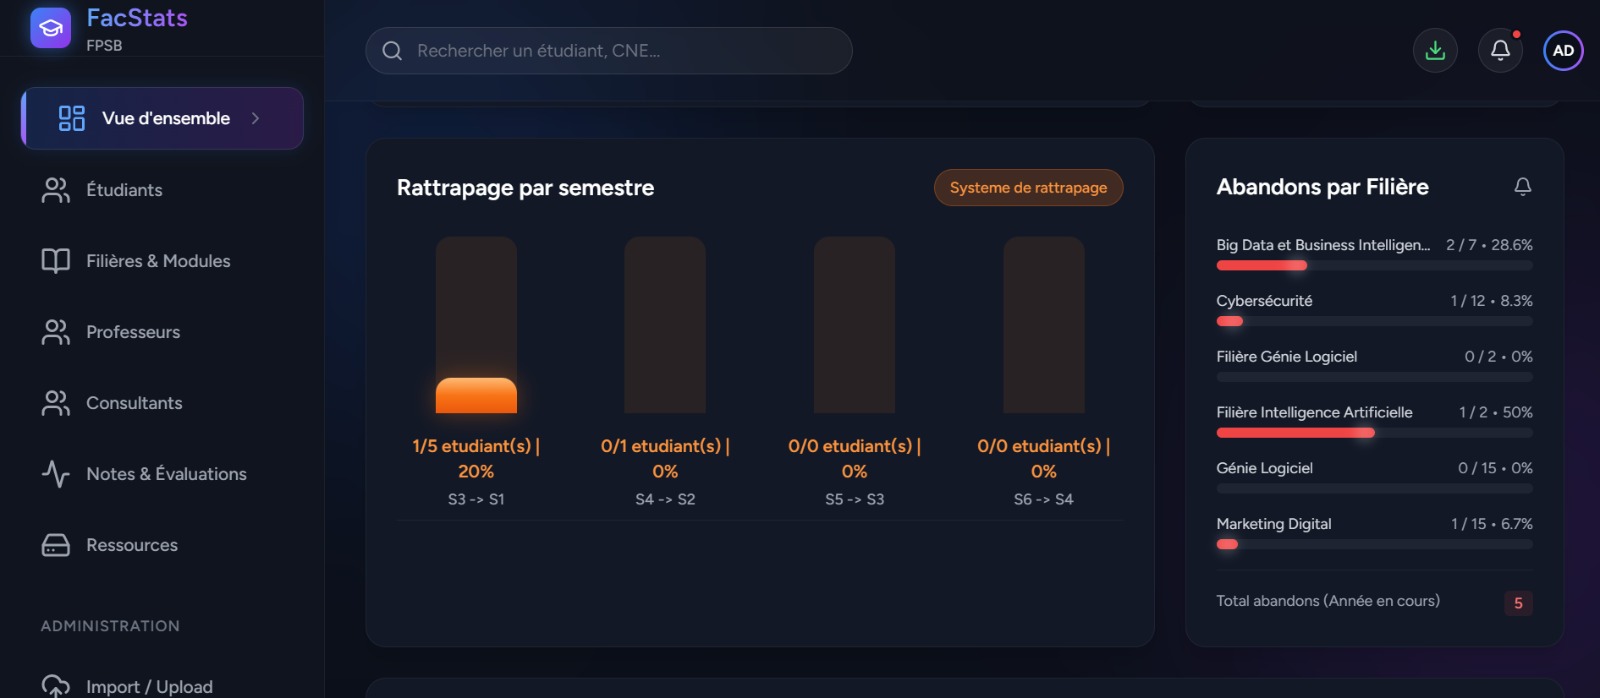Click the Notes & Évaluations activity icon

56,474
